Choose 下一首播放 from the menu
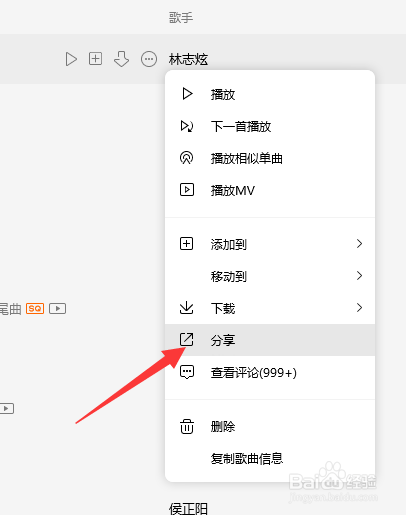The width and height of the screenshot is (406, 515). tap(270, 126)
